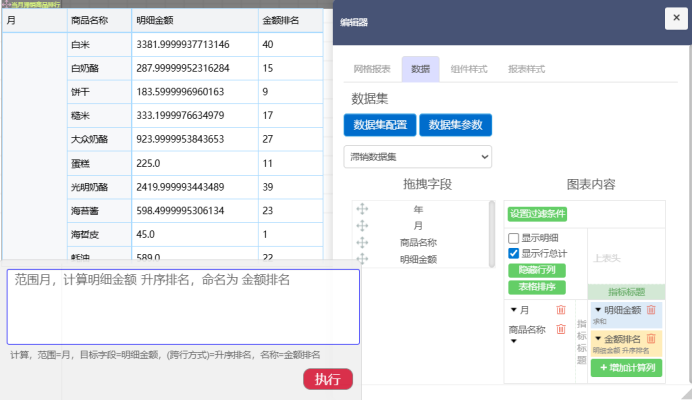Click the 年 field in the drag list
Screen dimensions: 692x400
(x=418, y=209)
